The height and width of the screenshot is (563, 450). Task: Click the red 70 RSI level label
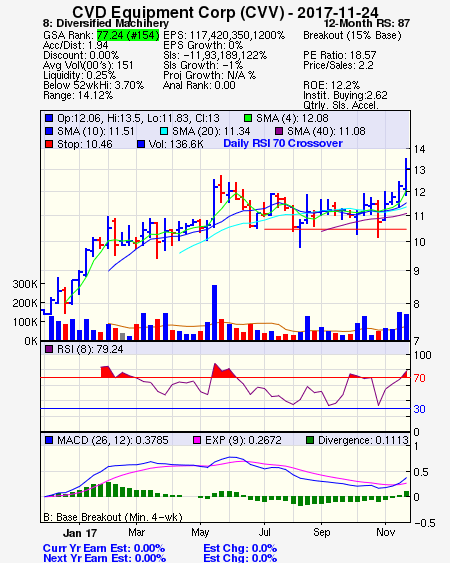coord(419,378)
